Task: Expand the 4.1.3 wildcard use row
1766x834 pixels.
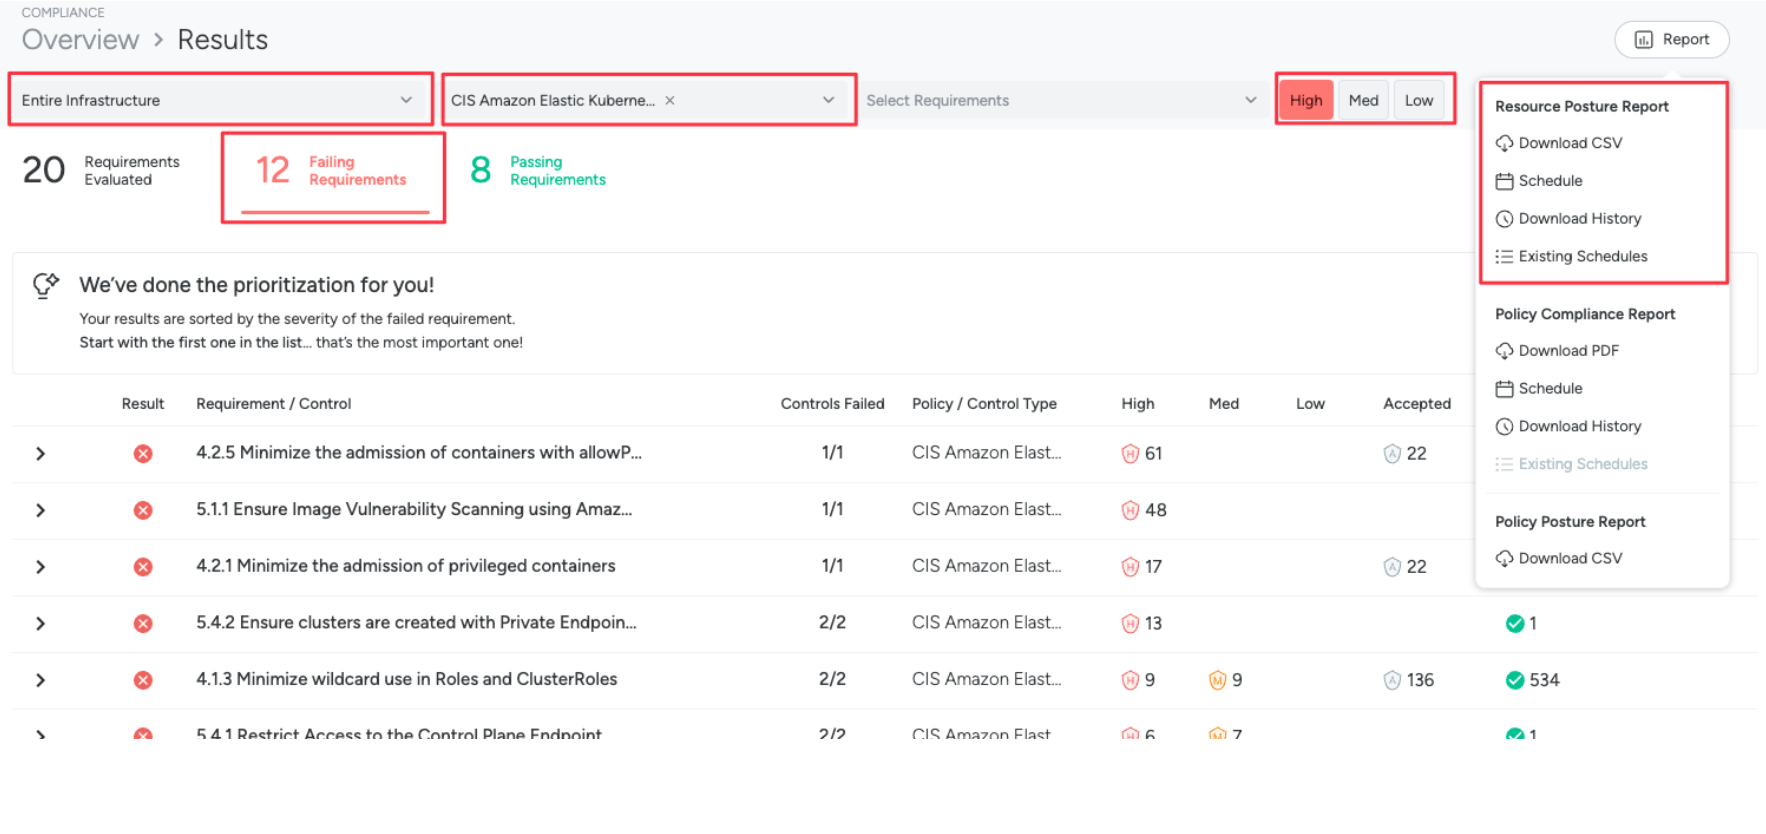Action: tap(40, 680)
